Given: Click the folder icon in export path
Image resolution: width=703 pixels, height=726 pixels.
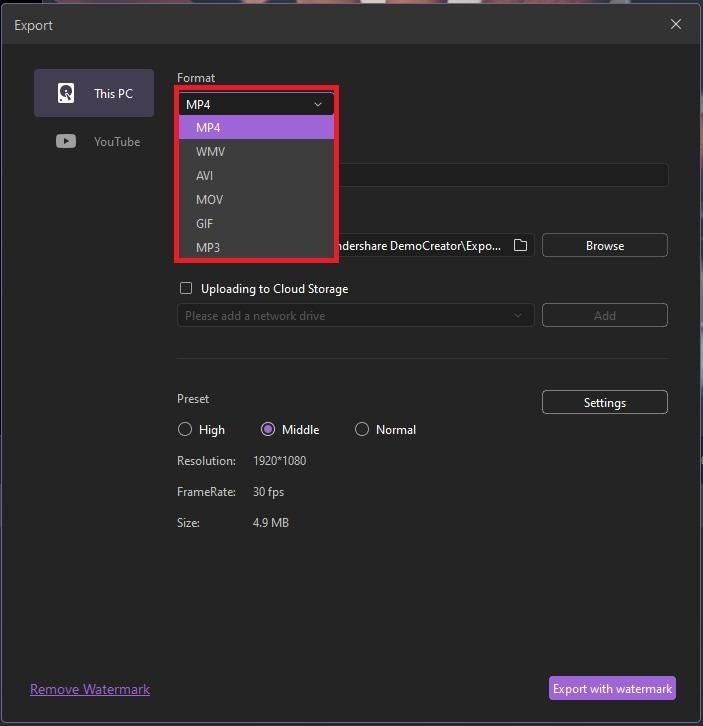Looking at the screenshot, I should [520, 245].
